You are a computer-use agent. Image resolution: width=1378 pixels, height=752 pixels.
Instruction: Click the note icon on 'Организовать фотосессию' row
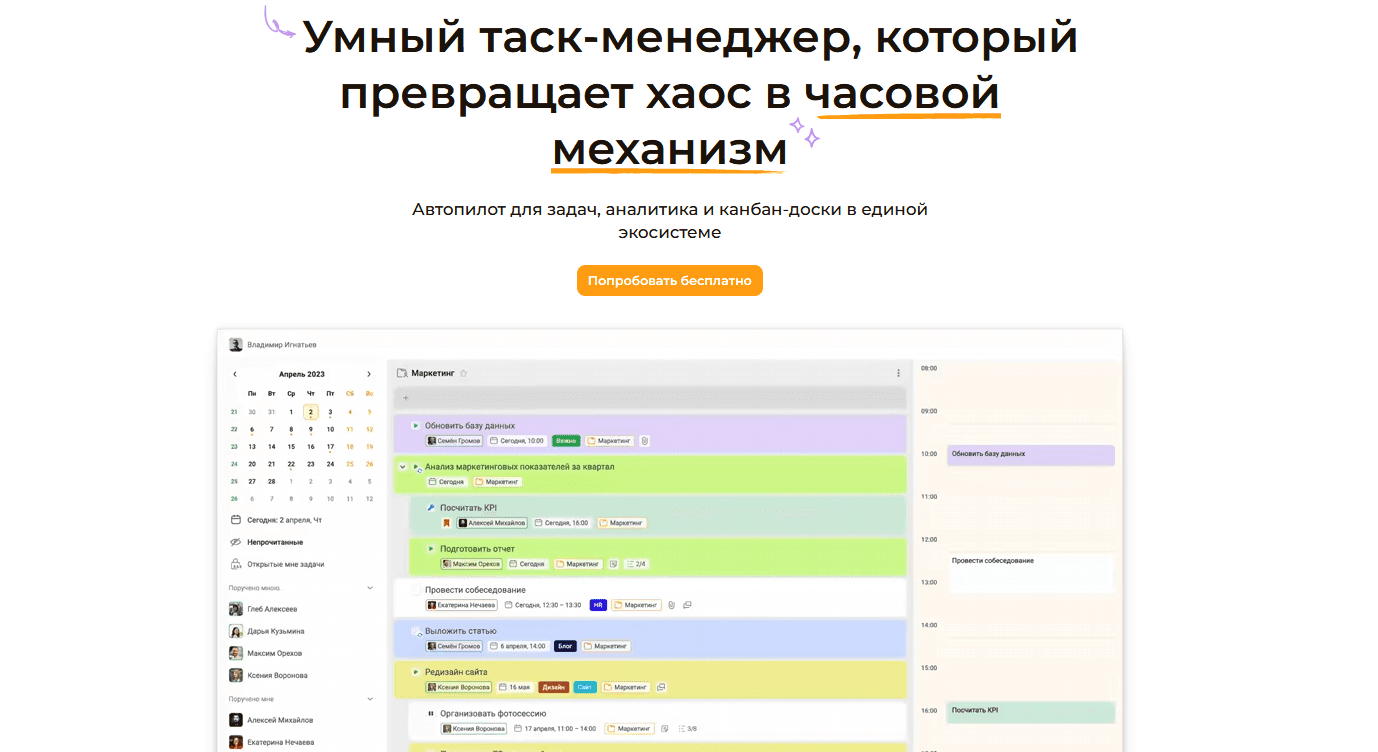click(x=664, y=728)
